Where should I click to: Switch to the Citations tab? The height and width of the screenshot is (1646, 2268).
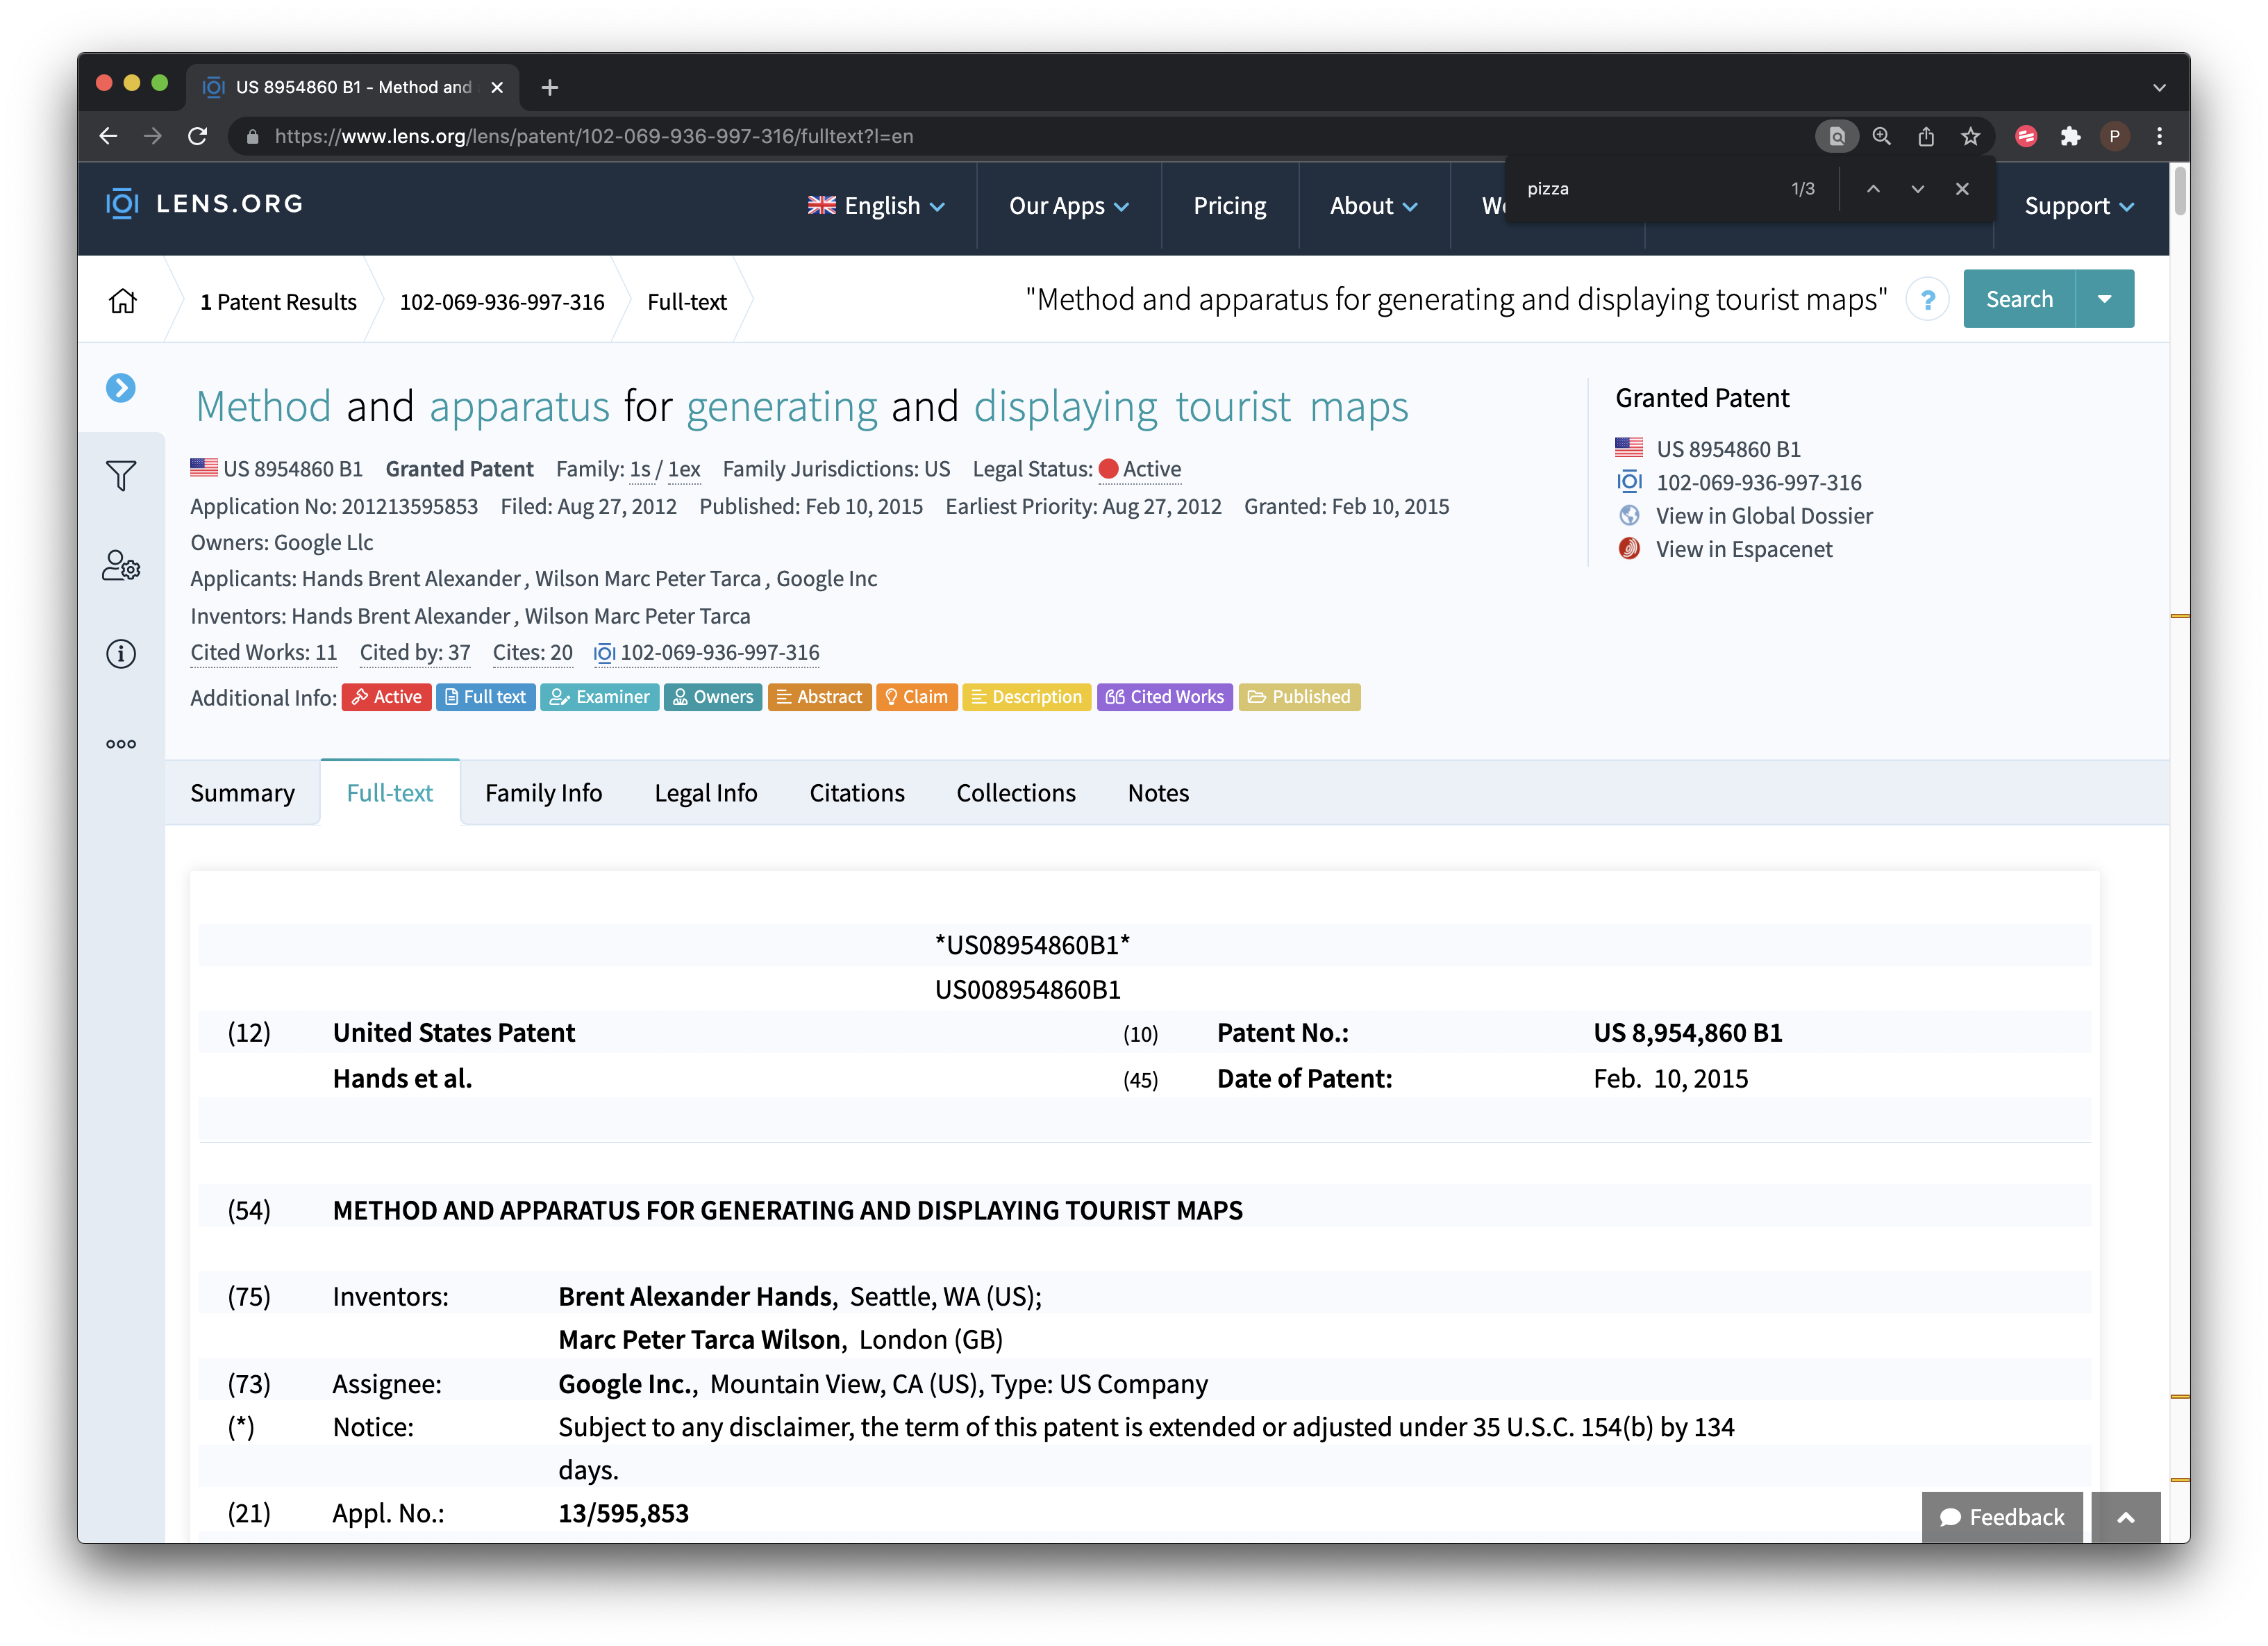tap(857, 792)
